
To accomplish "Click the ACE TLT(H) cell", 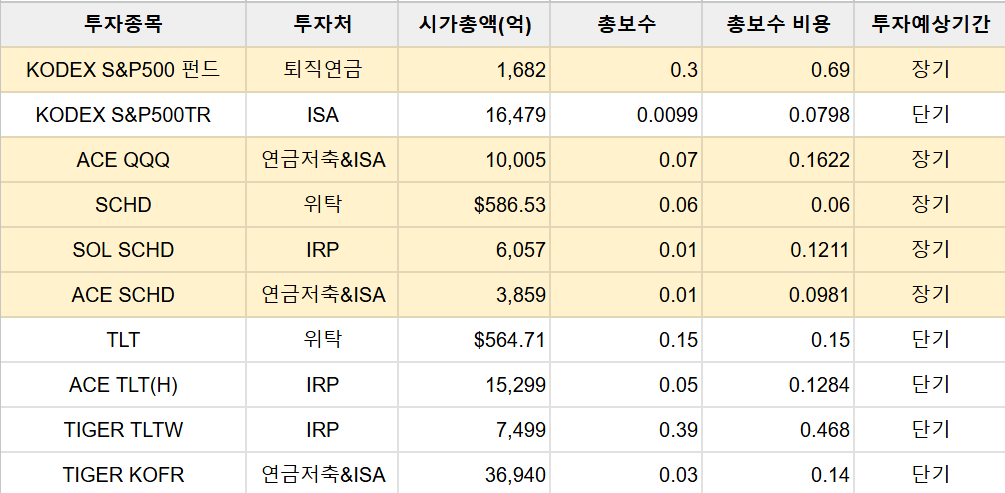I will pos(123,385).
